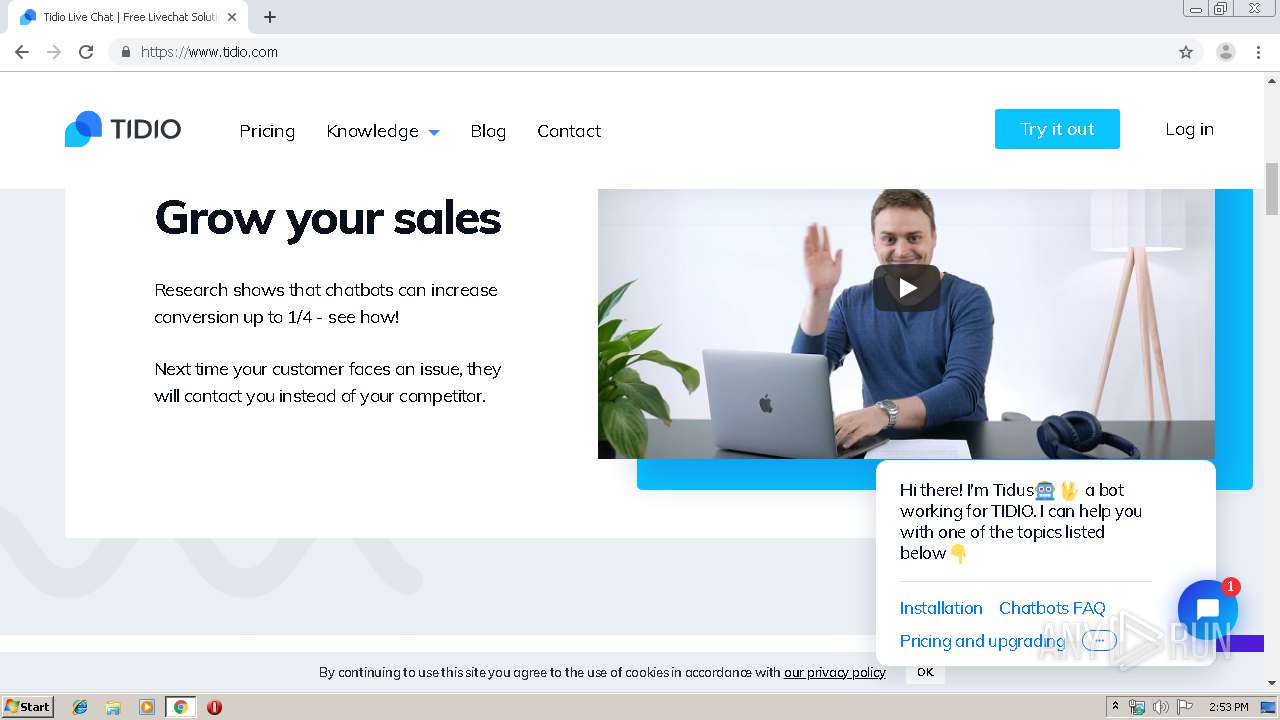Show more chatbot topics with ellipsis button

pyautogui.click(x=1099, y=641)
